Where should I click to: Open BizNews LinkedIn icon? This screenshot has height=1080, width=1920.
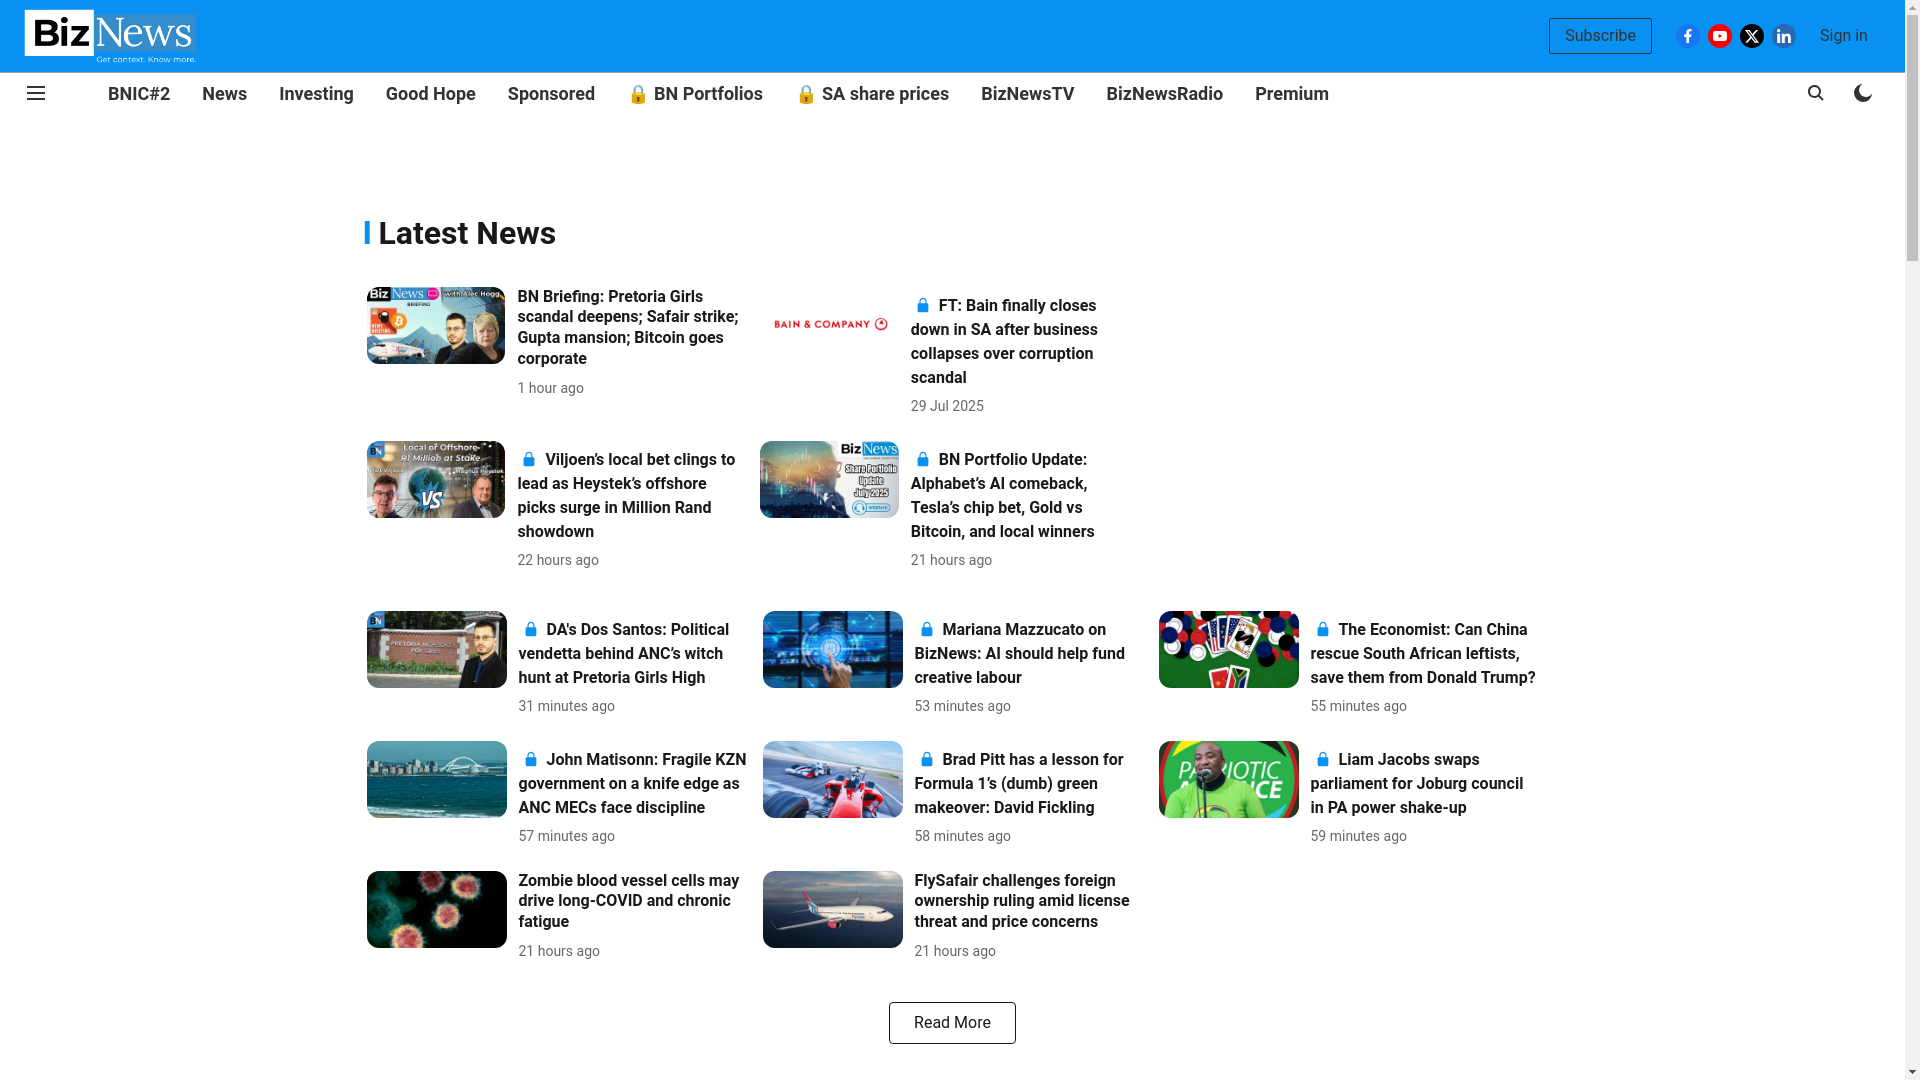coord(1784,36)
